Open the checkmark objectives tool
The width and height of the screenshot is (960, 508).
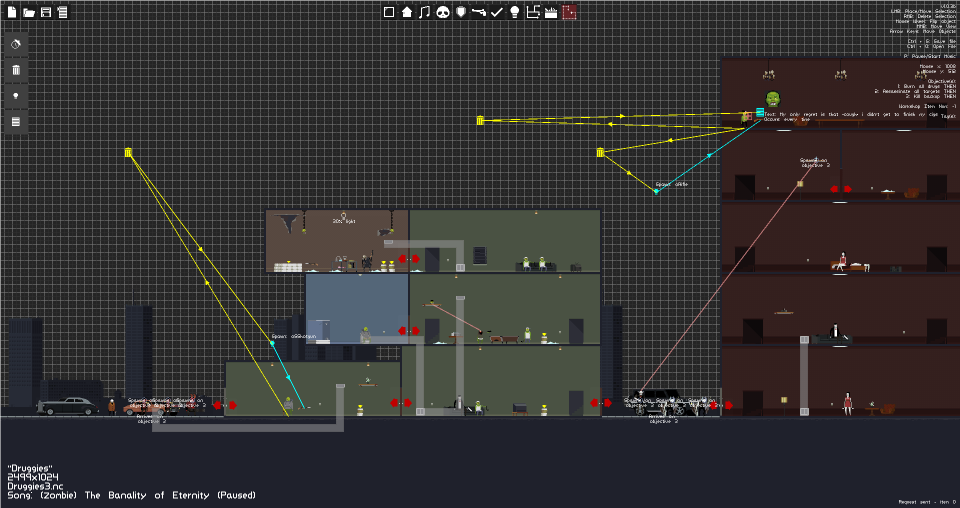click(x=497, y=12)
